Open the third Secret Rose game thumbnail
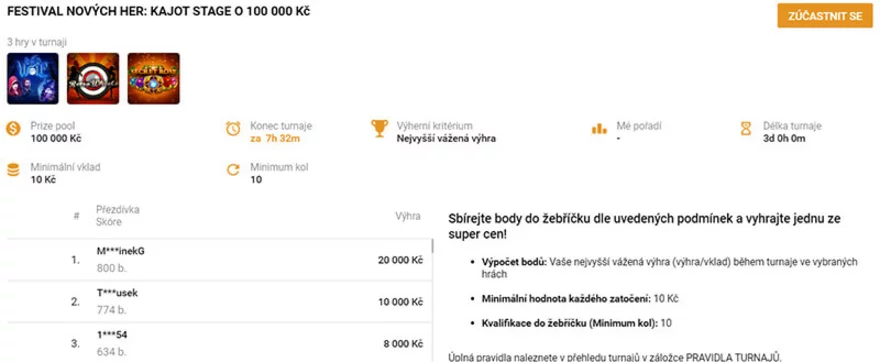Image resolution: width=880 pixels, height=362 pixels. coord(153,79)
